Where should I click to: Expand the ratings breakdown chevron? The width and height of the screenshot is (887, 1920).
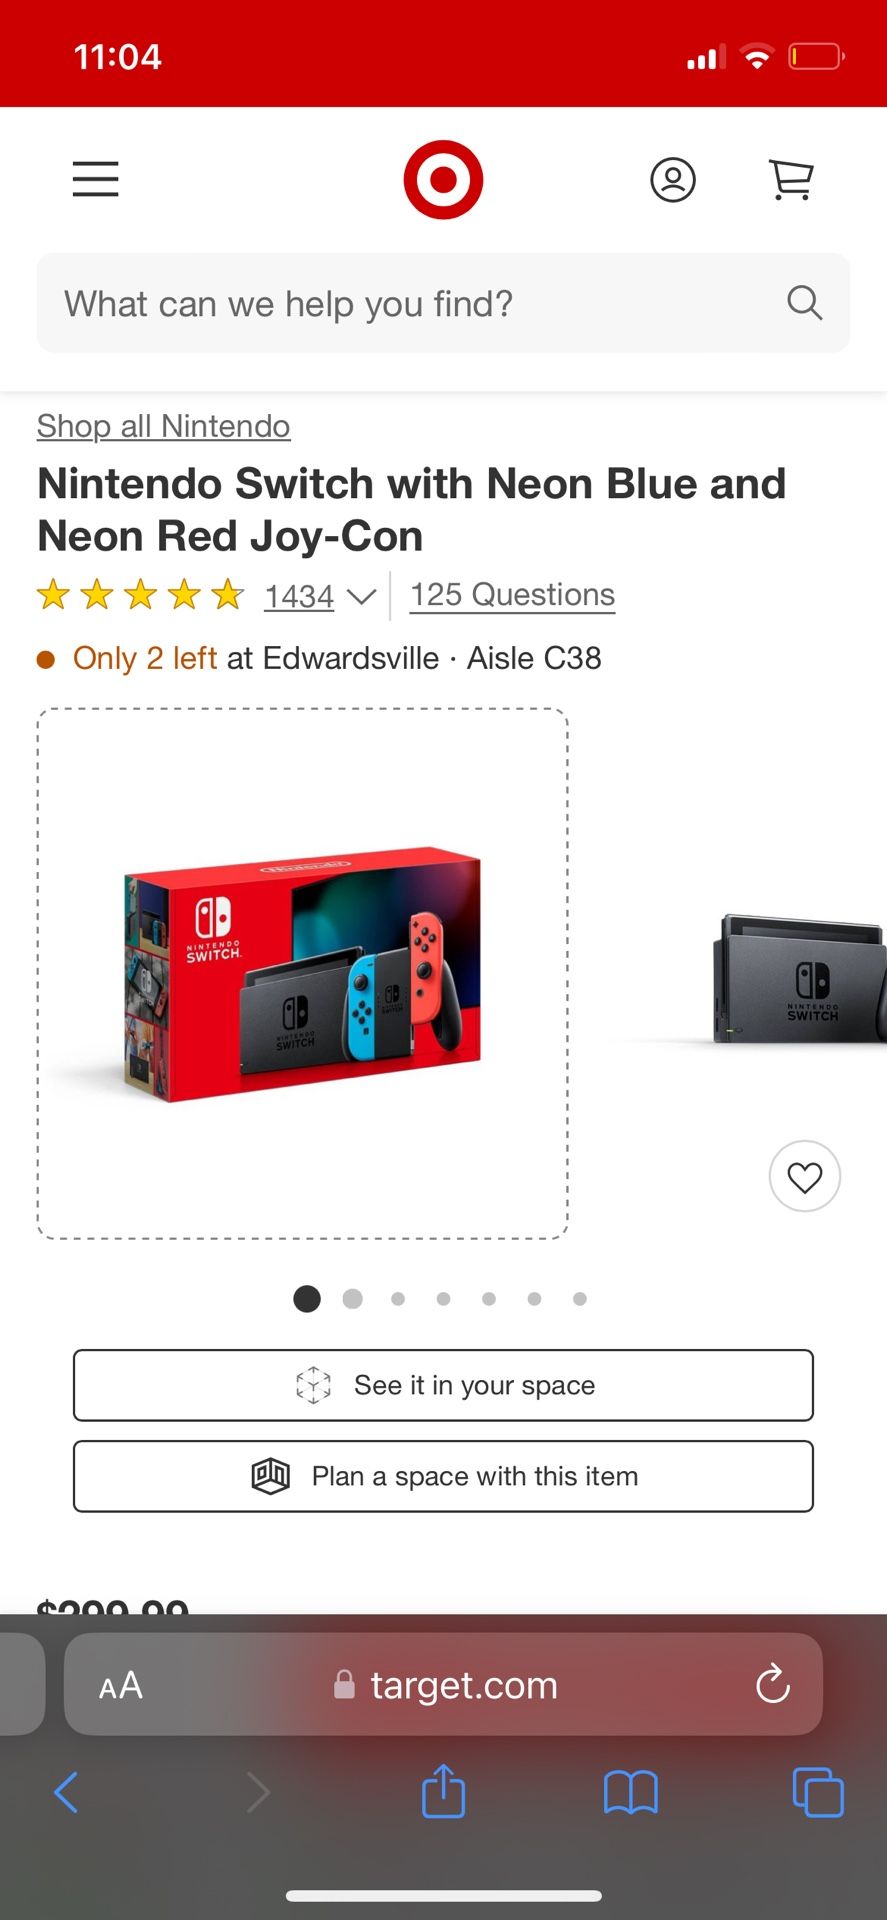(x=361, y=597)
